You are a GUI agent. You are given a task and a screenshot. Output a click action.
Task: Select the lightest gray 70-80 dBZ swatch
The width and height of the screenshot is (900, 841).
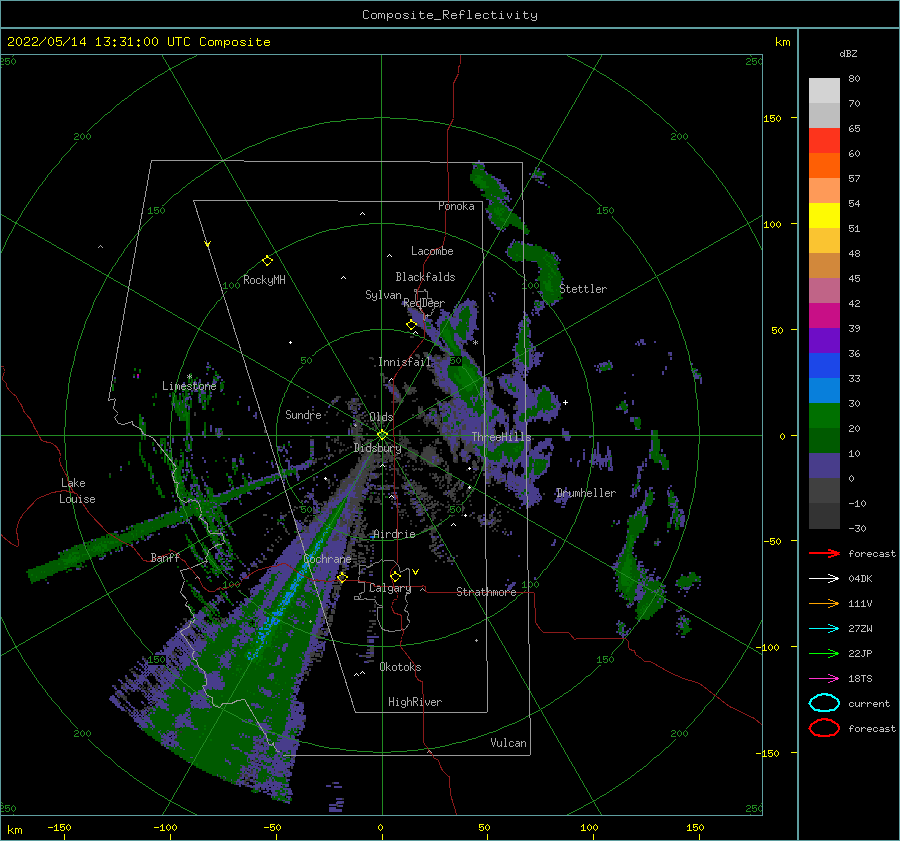coord(824,91)
